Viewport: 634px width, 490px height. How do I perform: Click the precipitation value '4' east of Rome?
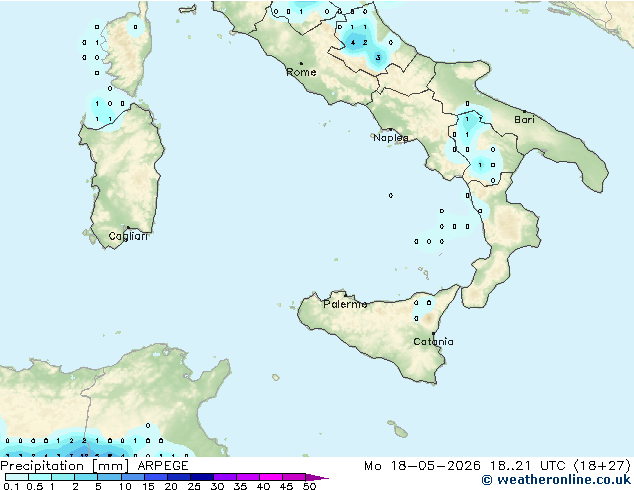pyautogui.click(x=353, y=42)
